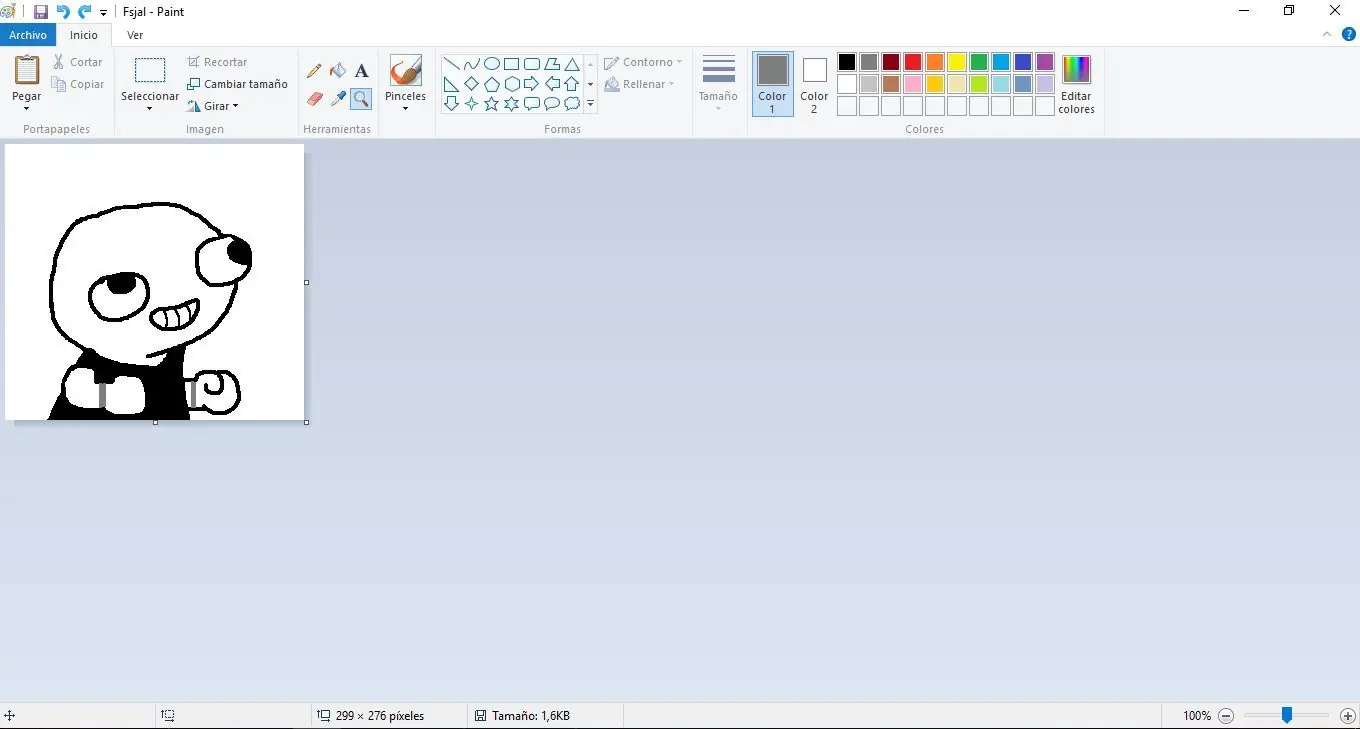
Task: Expand the shapes gallery with More arrow
Action: tap(590, 104)
